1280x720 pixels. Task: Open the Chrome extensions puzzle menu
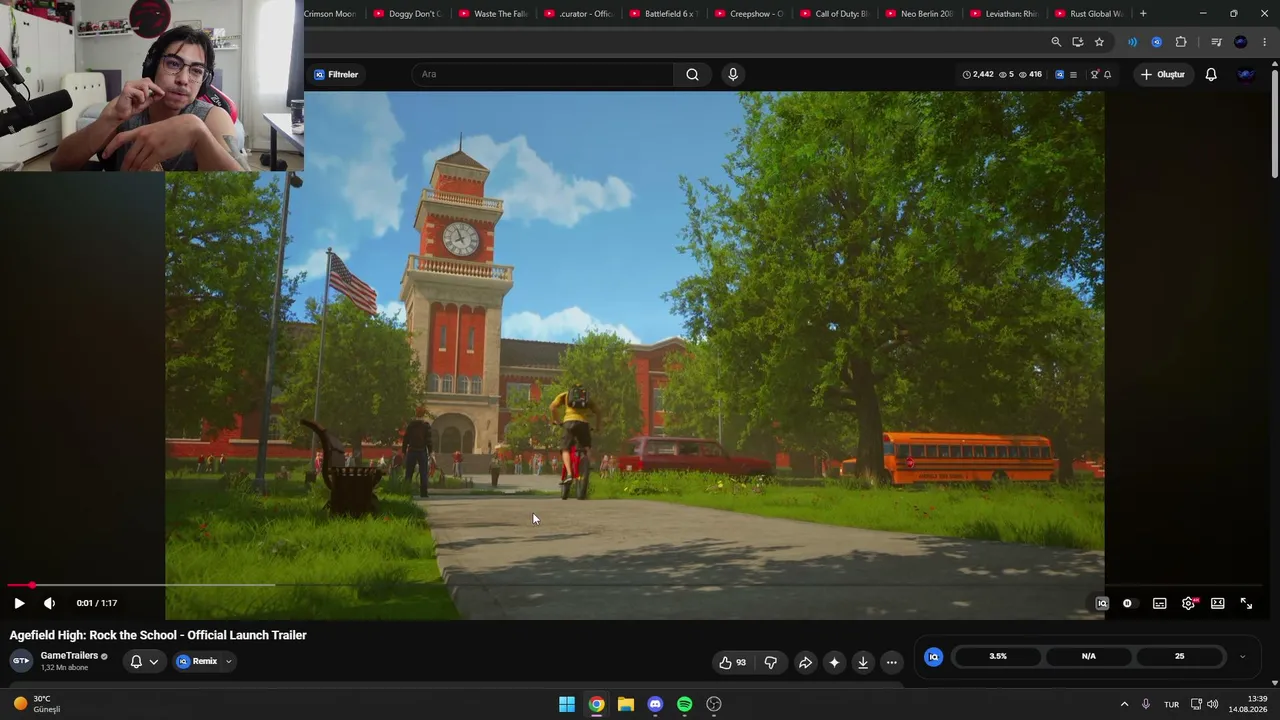(1181, 42)
